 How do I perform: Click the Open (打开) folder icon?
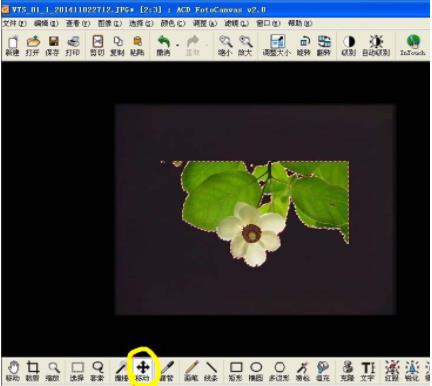click(33, 42)
